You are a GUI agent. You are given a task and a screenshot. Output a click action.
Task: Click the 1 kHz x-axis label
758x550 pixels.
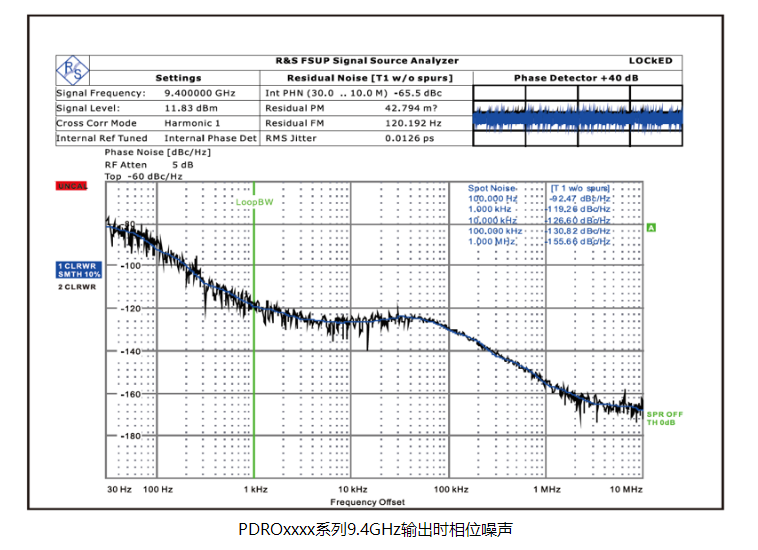coord(256,489)
